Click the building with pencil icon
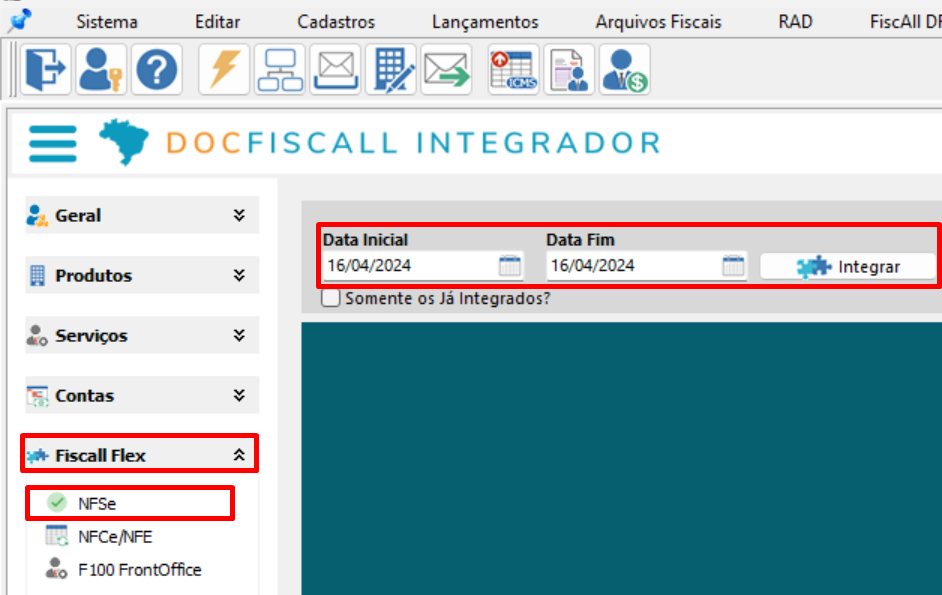Image resolution: width=942 pixels, height=595 pixels. click(391, 69)
